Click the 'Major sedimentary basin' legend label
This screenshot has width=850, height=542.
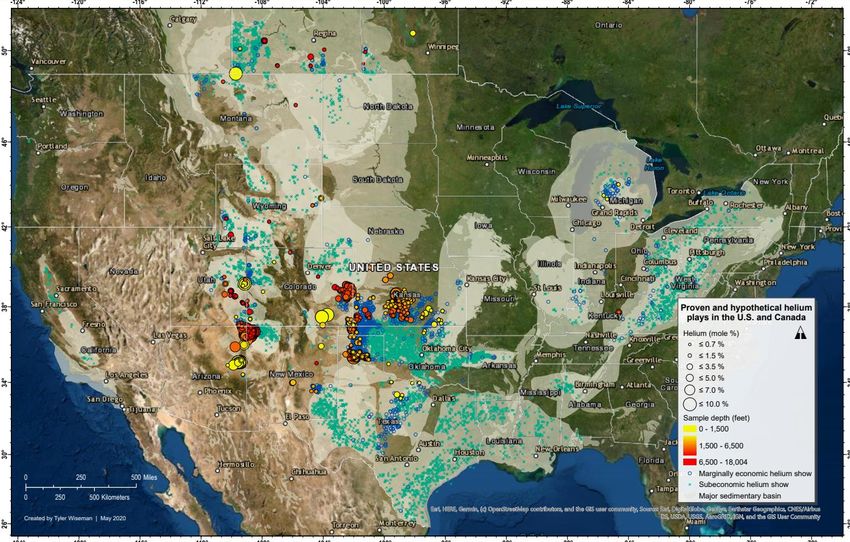coord(740,496)
